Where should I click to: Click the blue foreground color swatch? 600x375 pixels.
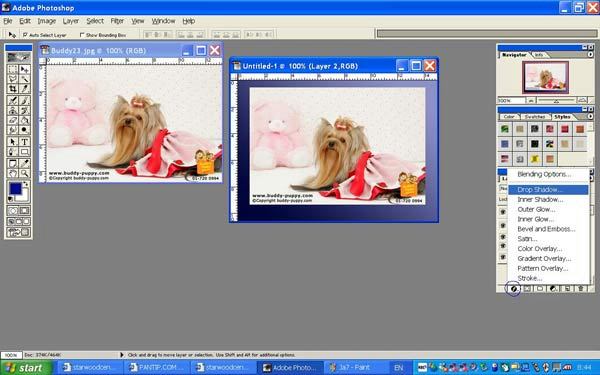(15, 189)
